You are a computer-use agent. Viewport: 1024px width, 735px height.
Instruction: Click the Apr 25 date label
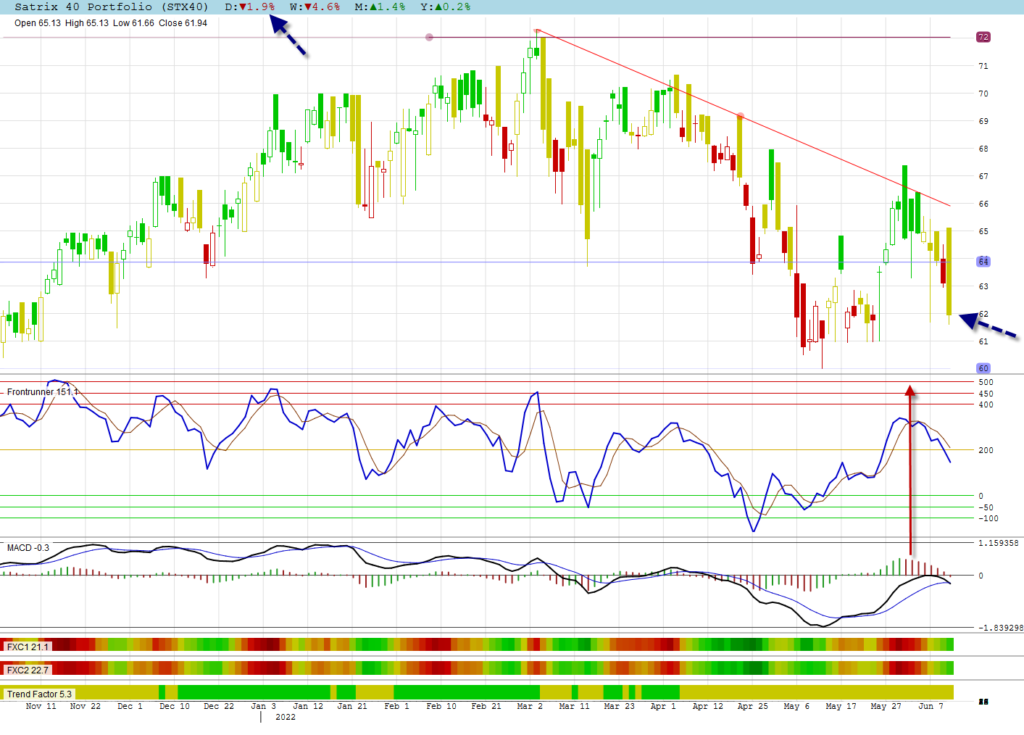point(752,706)
